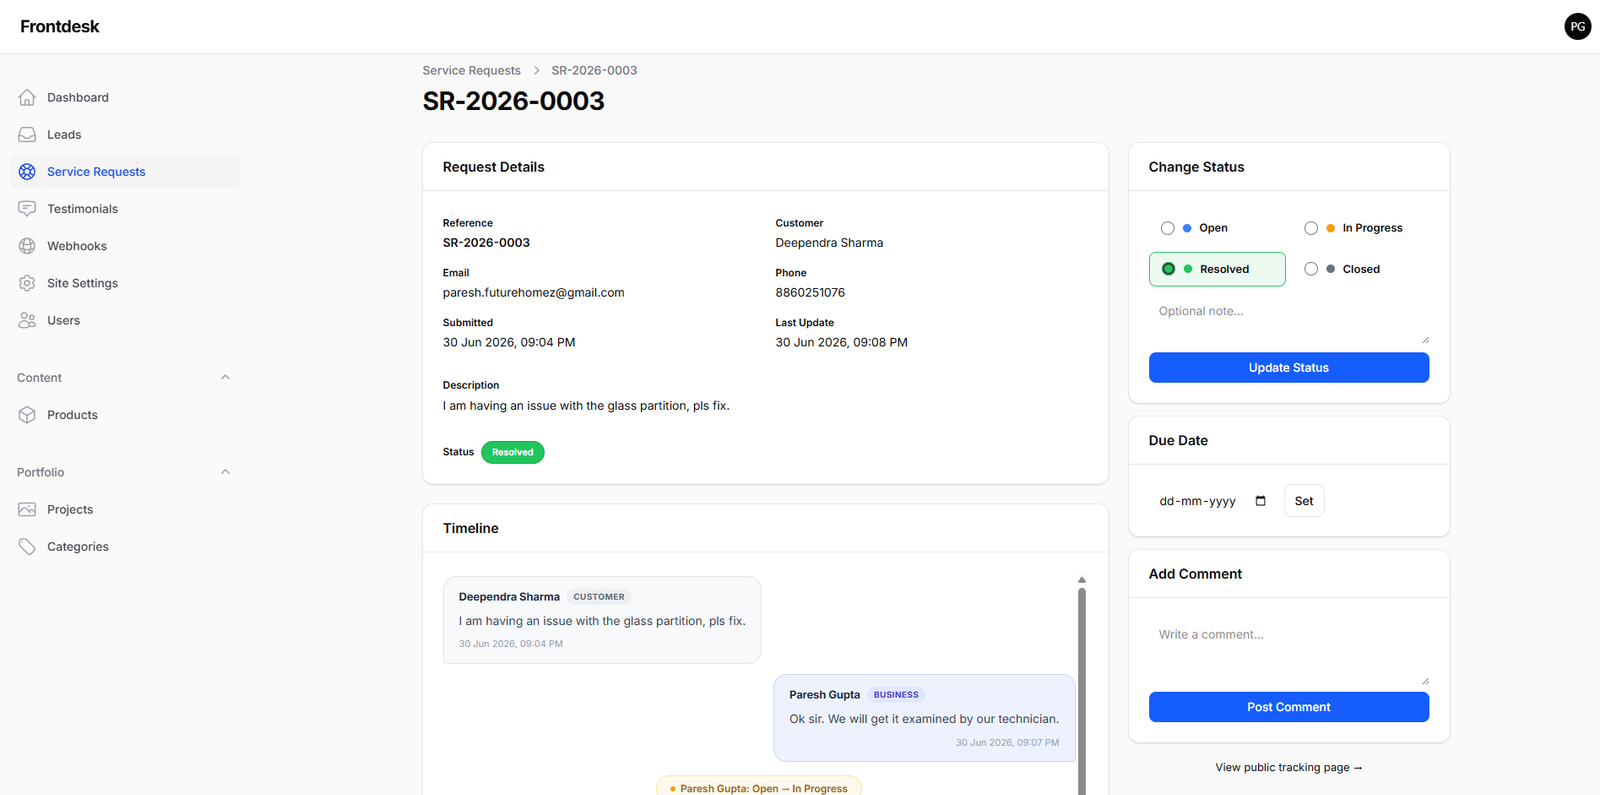Open Testimonials in the sidebar

click(x=125, y=209)
